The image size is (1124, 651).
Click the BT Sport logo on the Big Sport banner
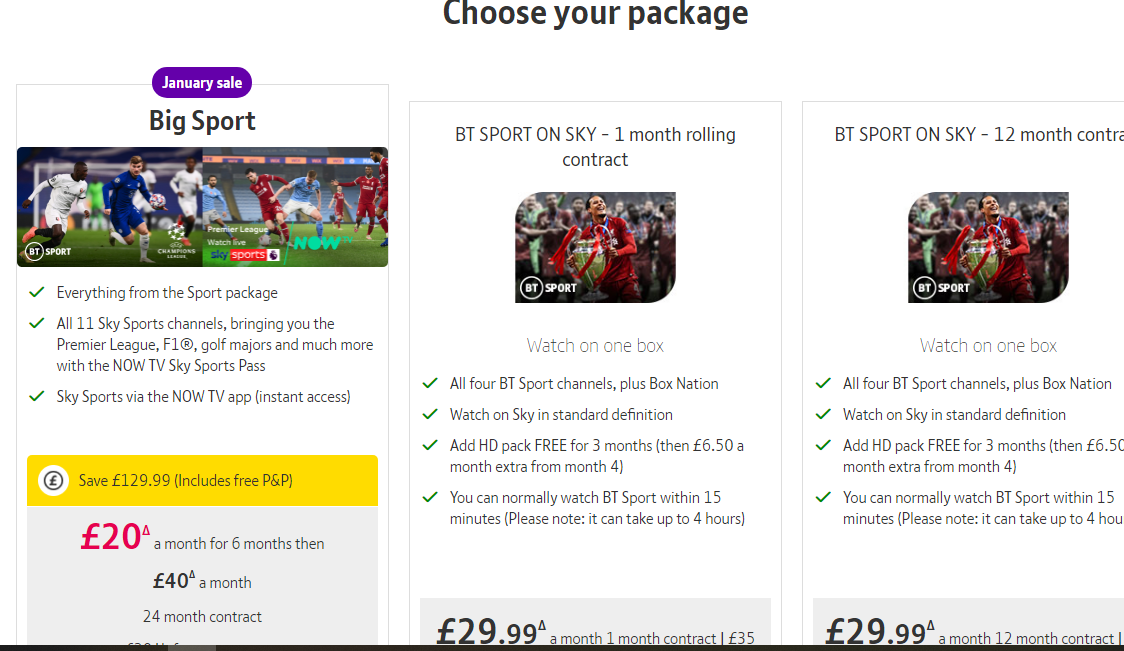[49, 251]
